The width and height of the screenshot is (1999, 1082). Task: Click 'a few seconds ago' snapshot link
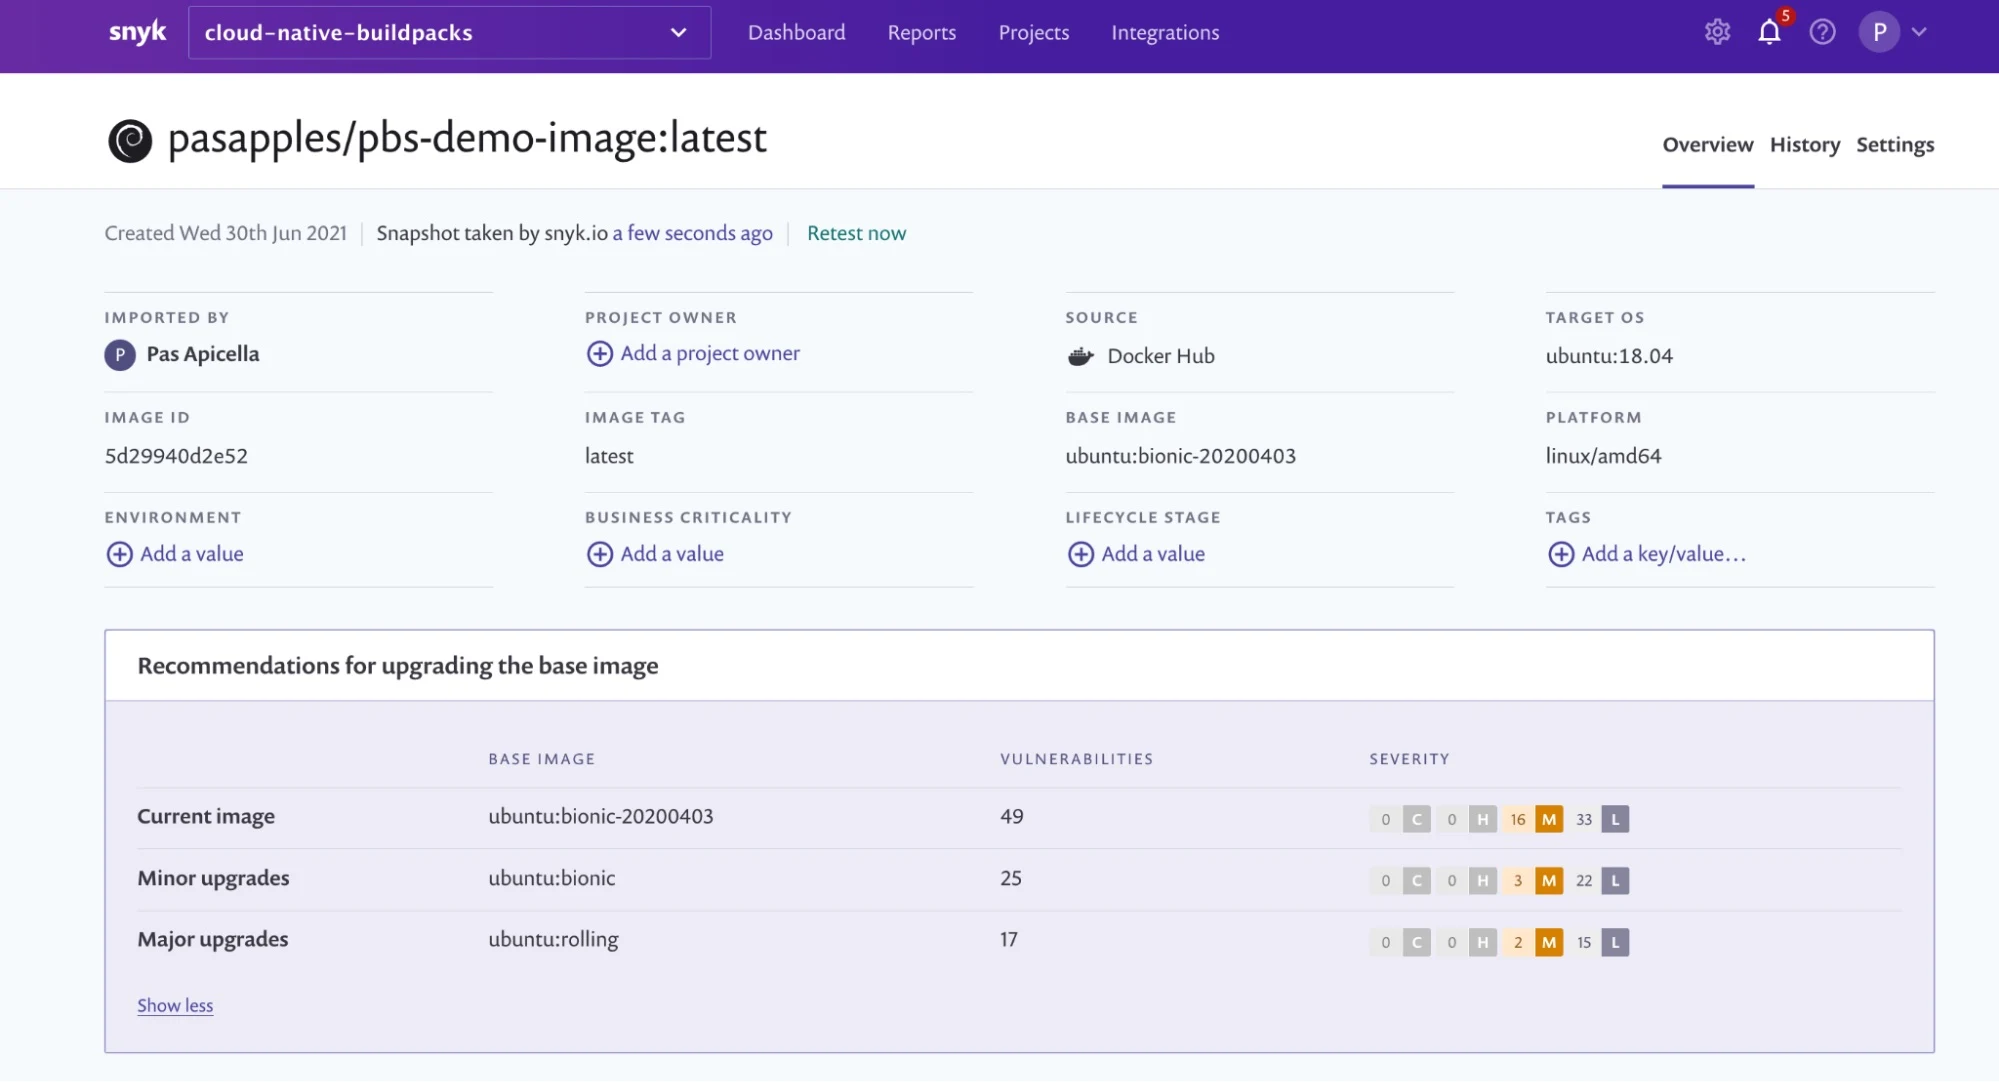[x=692, y=233]
